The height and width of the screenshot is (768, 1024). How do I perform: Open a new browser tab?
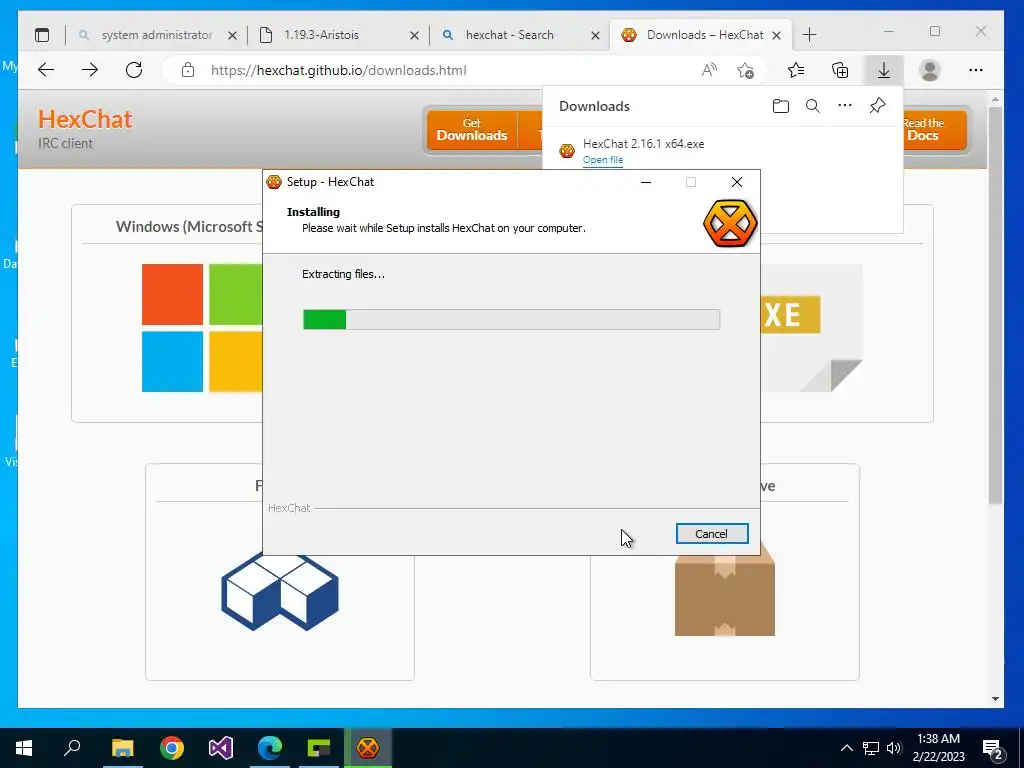point(809,35)
